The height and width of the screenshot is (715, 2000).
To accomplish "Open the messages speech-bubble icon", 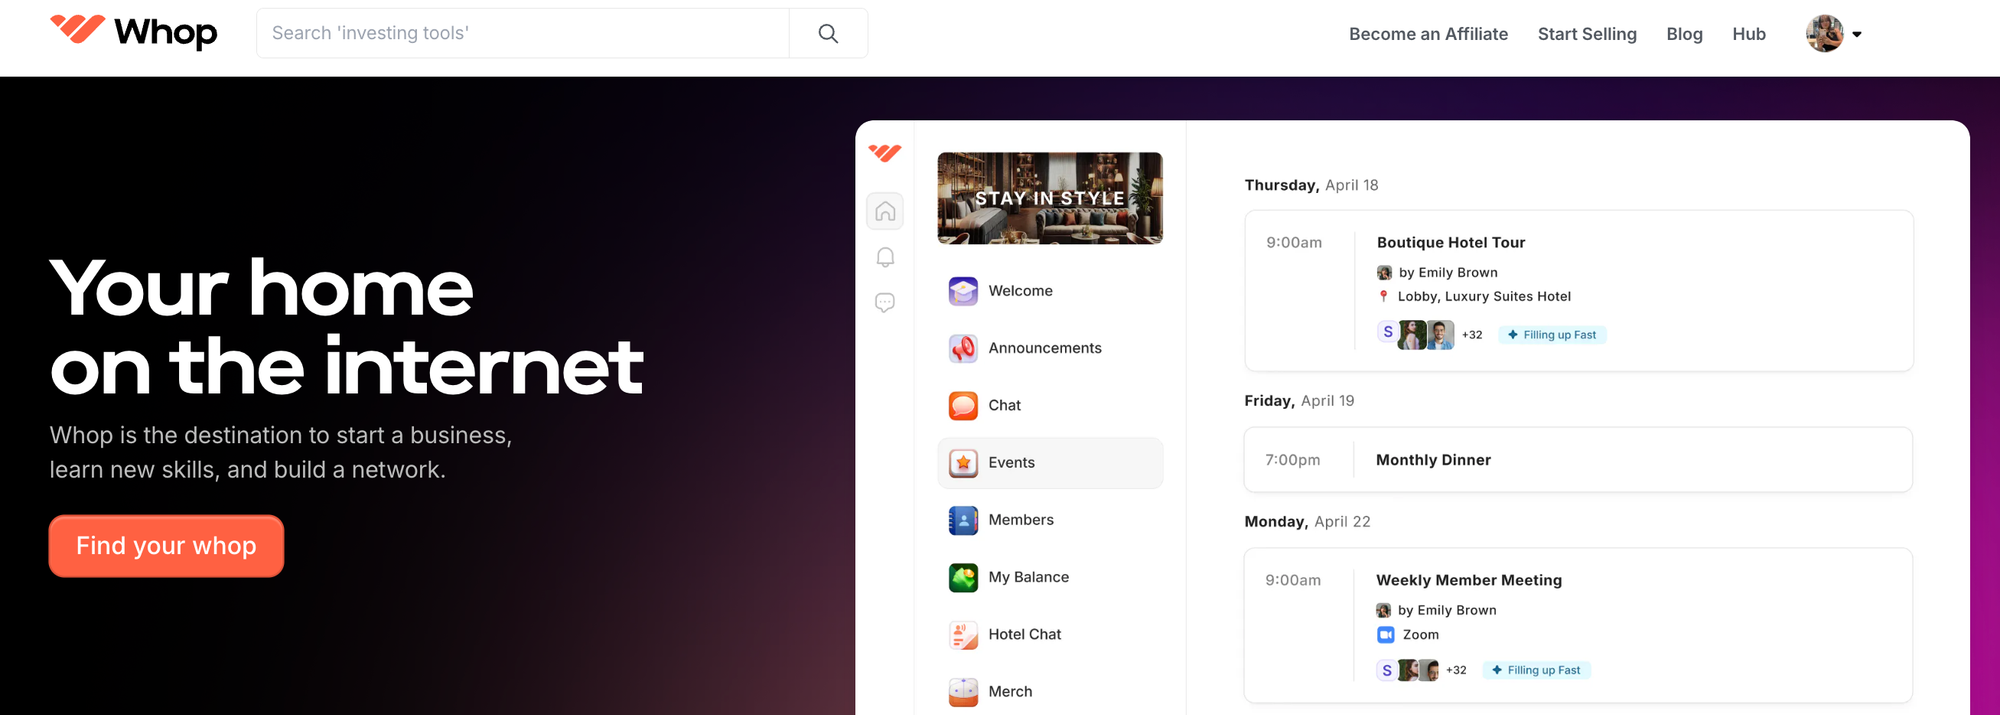I will (885, 302).
